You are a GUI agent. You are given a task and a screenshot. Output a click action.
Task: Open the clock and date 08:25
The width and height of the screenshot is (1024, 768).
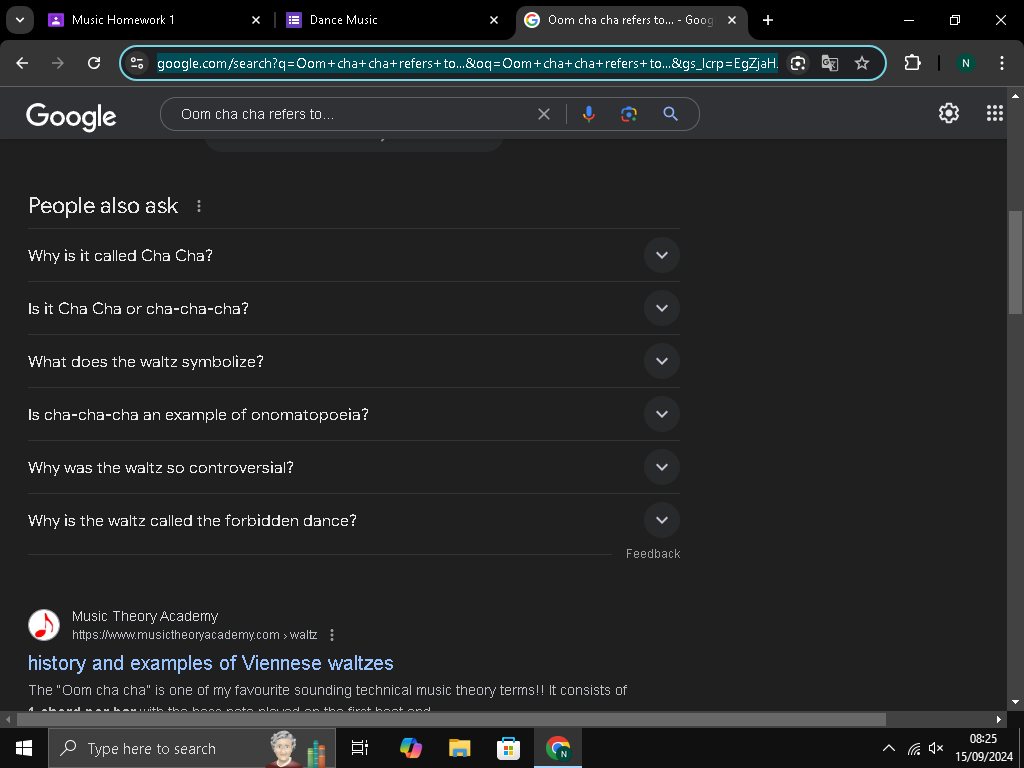coord(984,748)
